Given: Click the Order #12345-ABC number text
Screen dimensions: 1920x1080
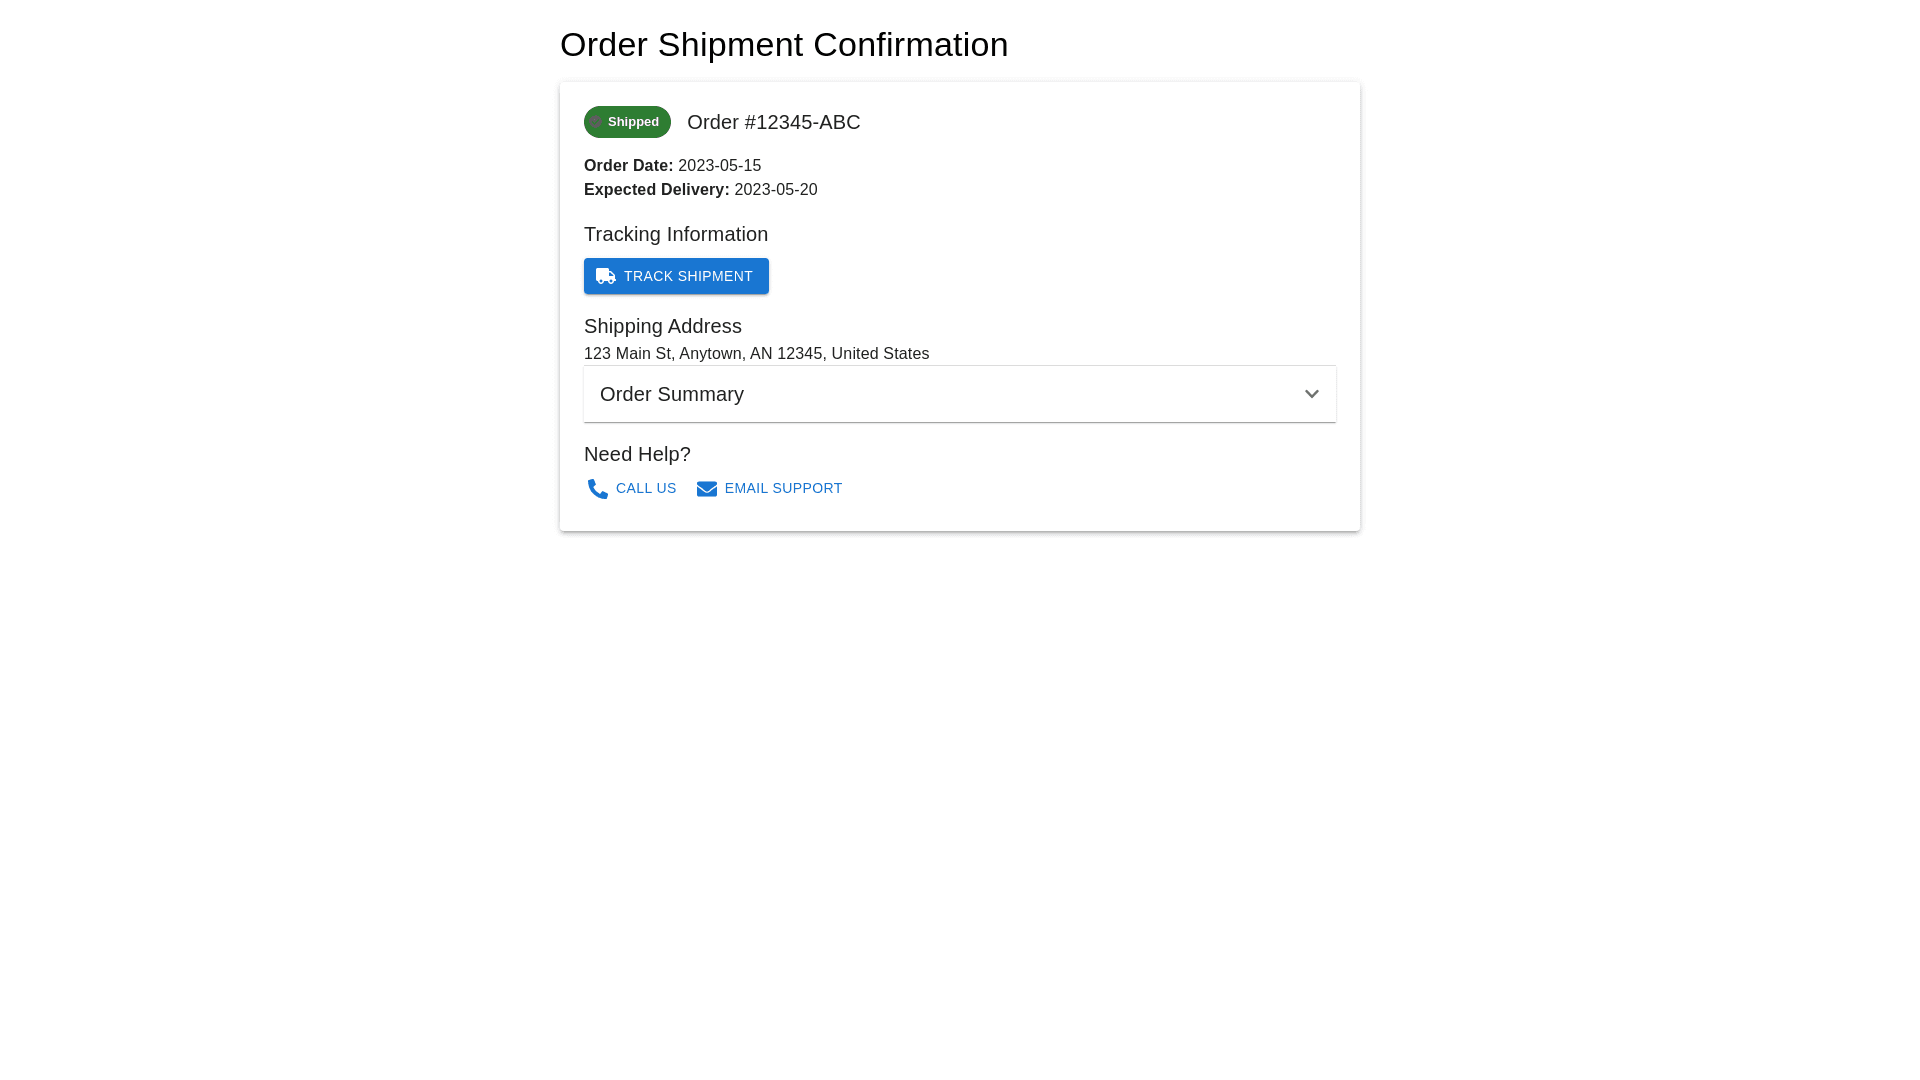Looking at the screenshot, I should click(x=773, y=122).
